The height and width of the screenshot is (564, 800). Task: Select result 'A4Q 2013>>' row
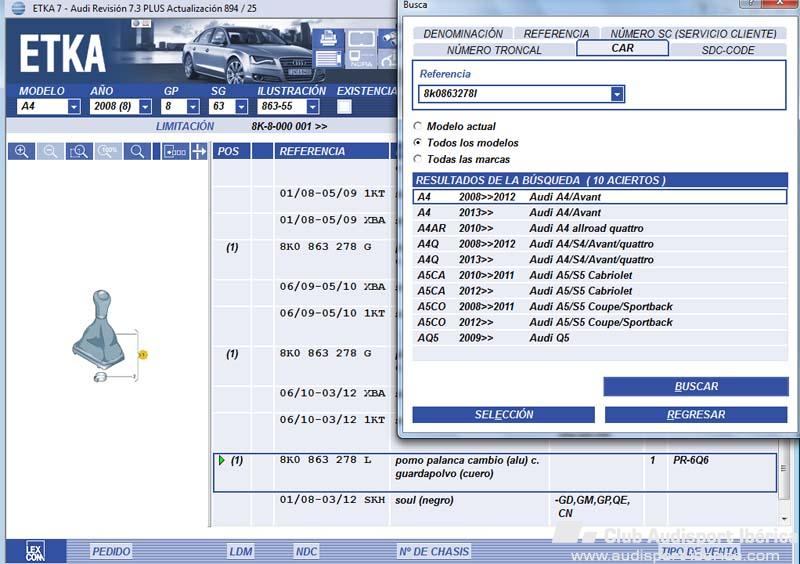click(x=599, y=259)
